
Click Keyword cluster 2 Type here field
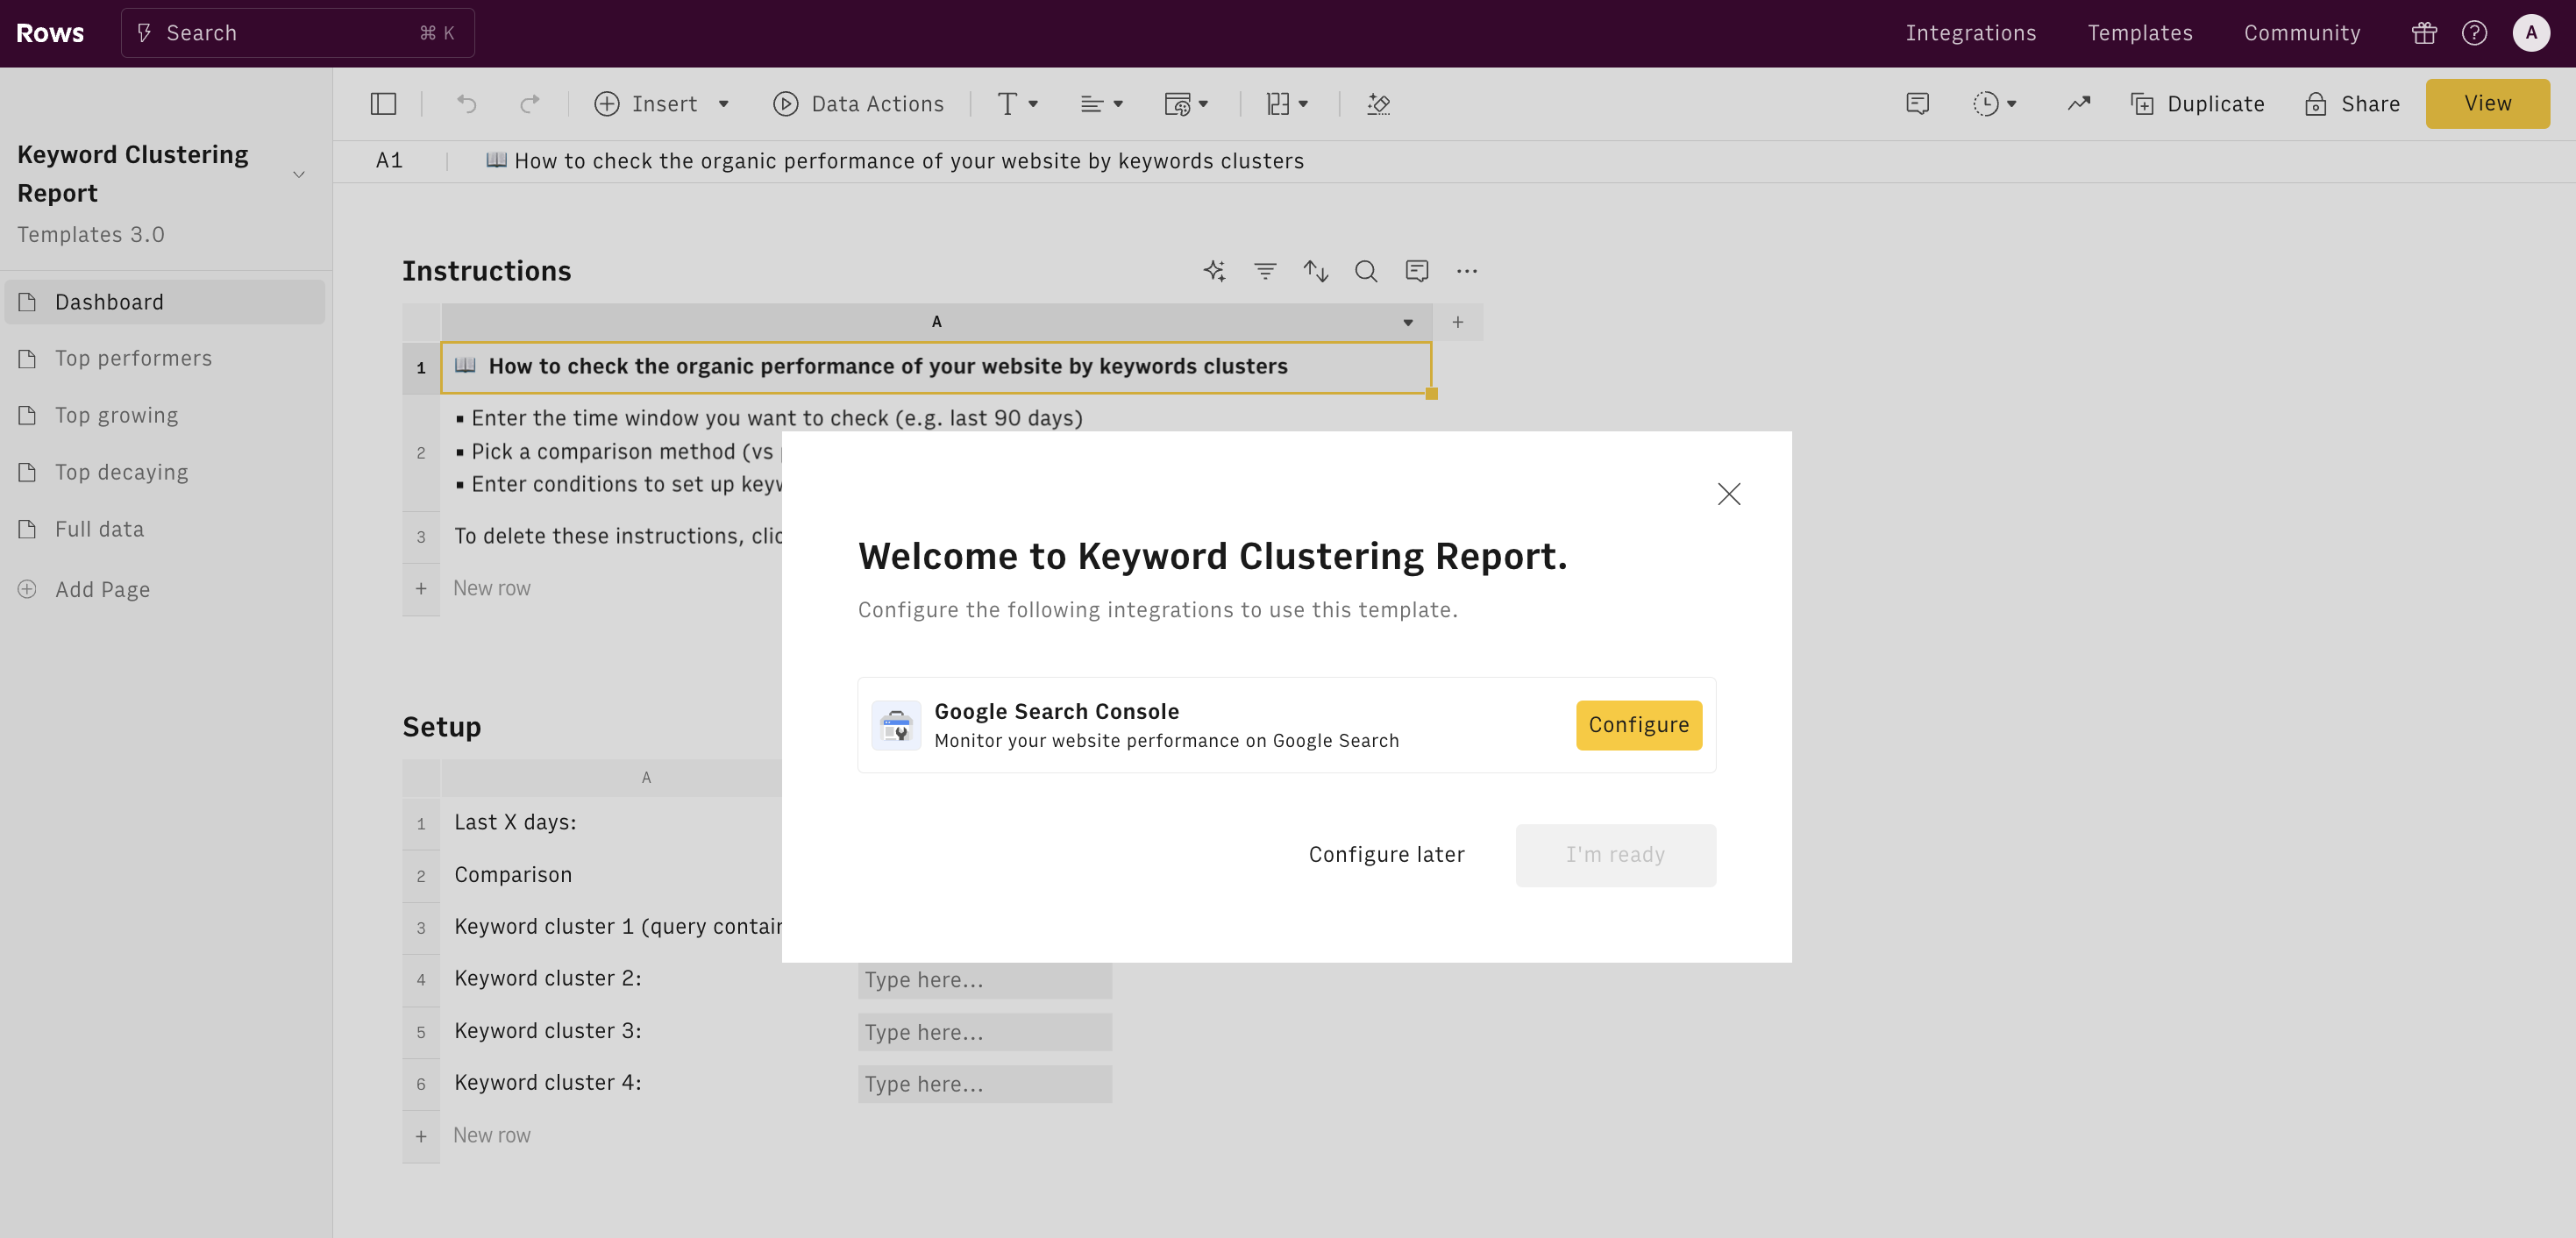[985, 980]
